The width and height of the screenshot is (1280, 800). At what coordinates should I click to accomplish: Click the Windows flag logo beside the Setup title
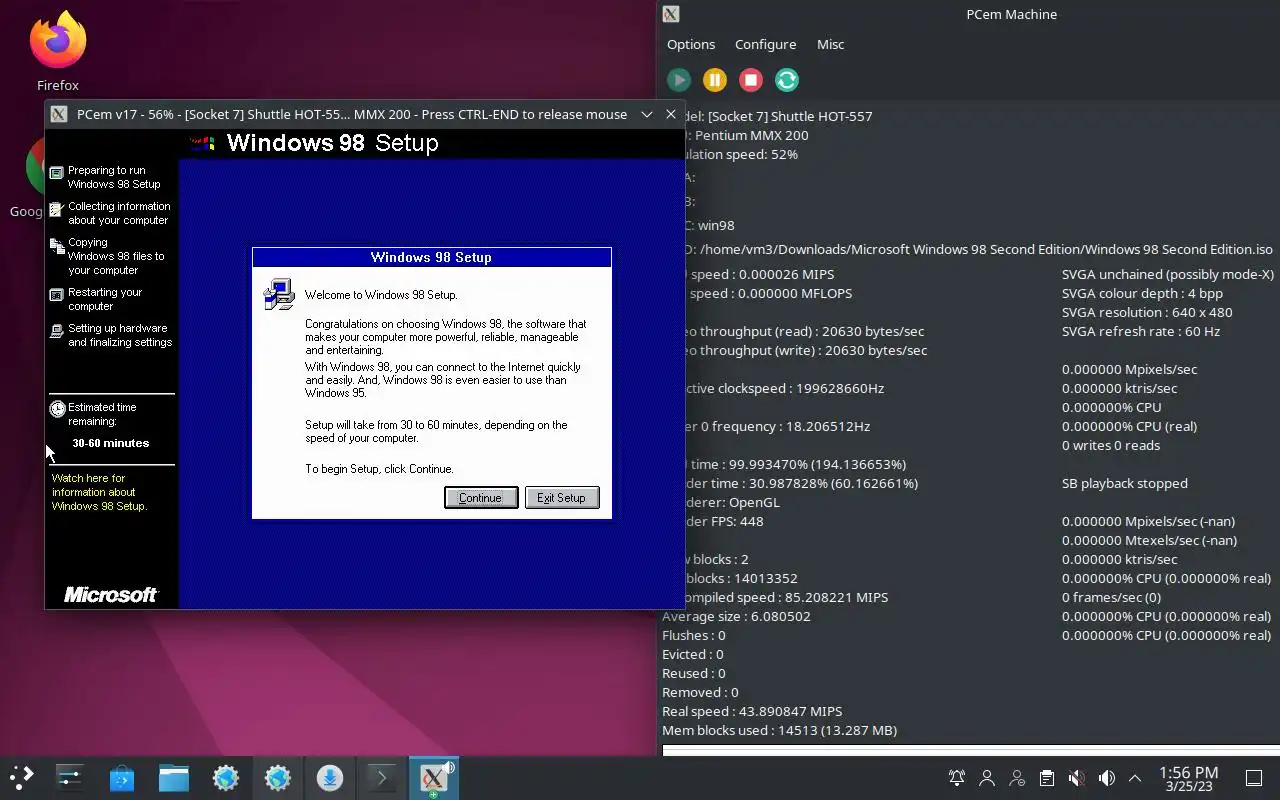[x=203, y=143]
